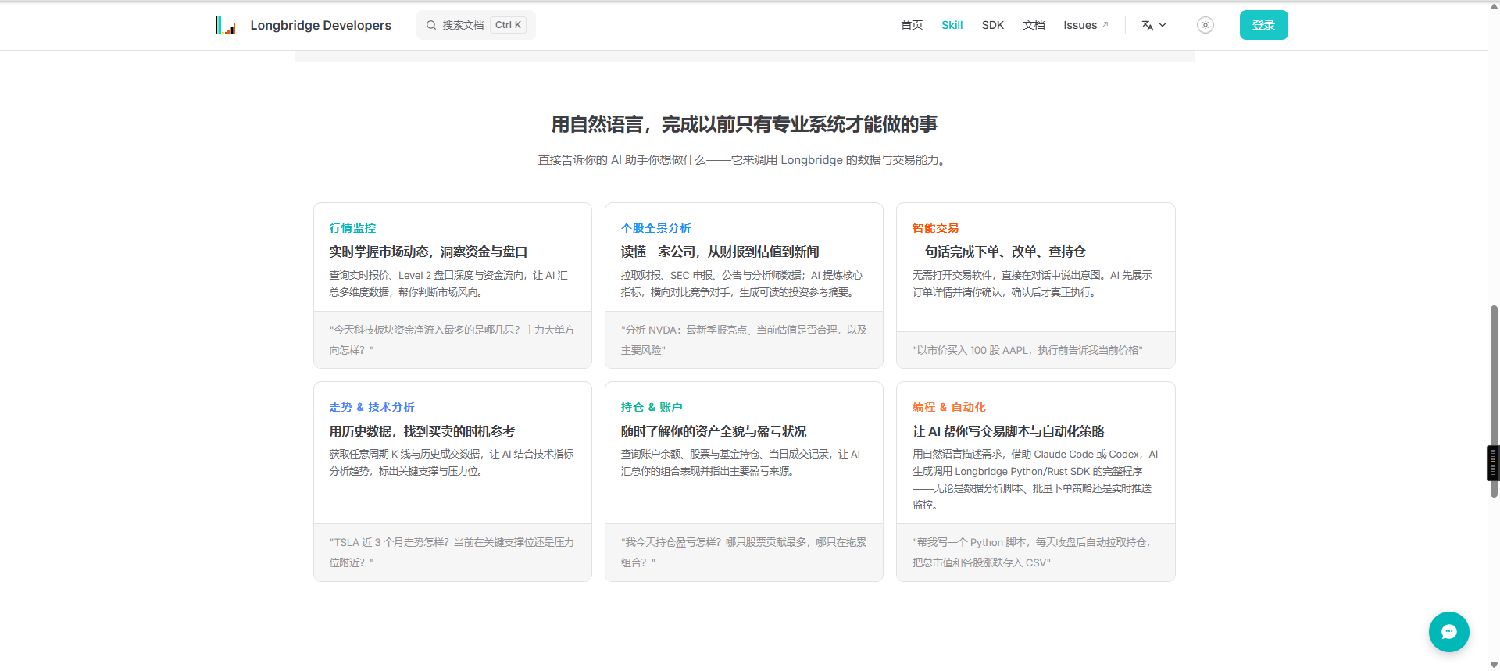Open the 持仓 & 账户 feature card

[743, 480]
